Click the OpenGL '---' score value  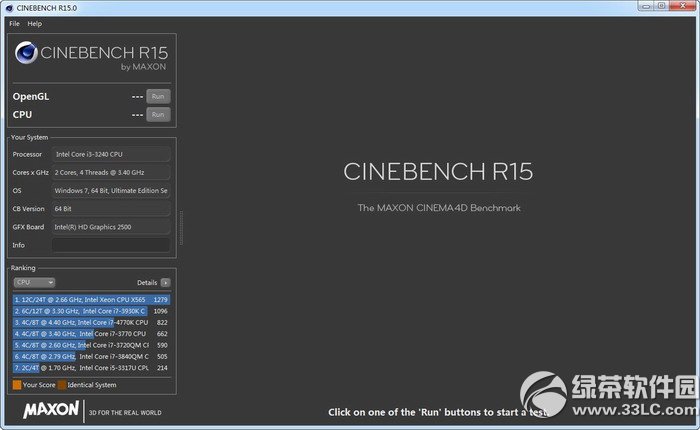click(x=138, y=97)
